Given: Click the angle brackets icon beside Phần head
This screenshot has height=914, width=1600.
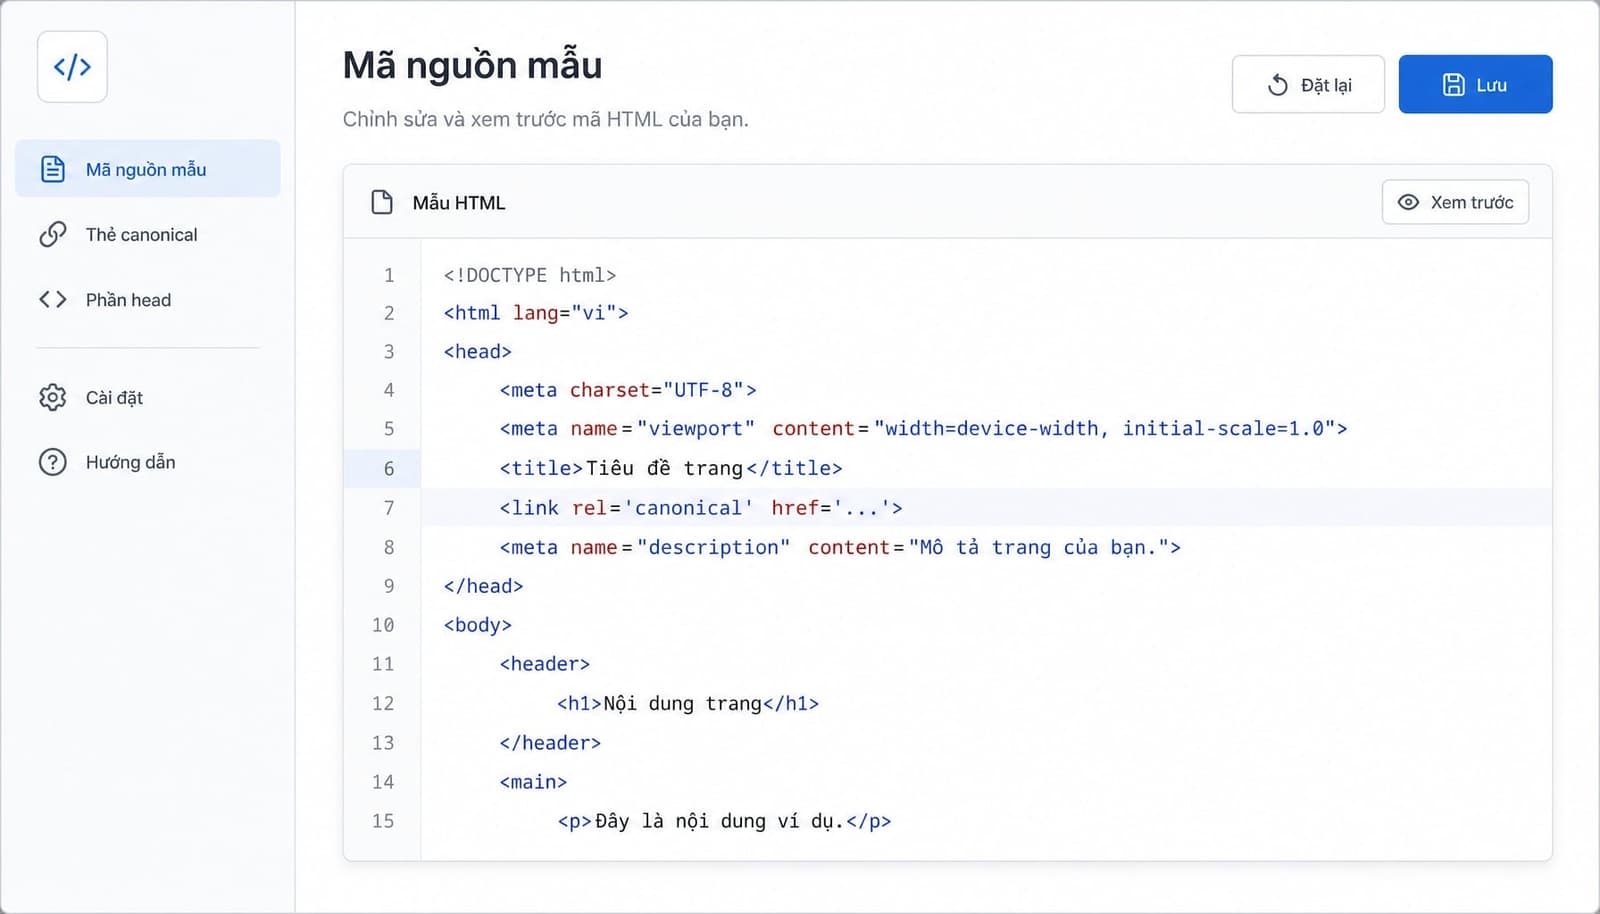Looking at the screenshot, I should (53, 300).
